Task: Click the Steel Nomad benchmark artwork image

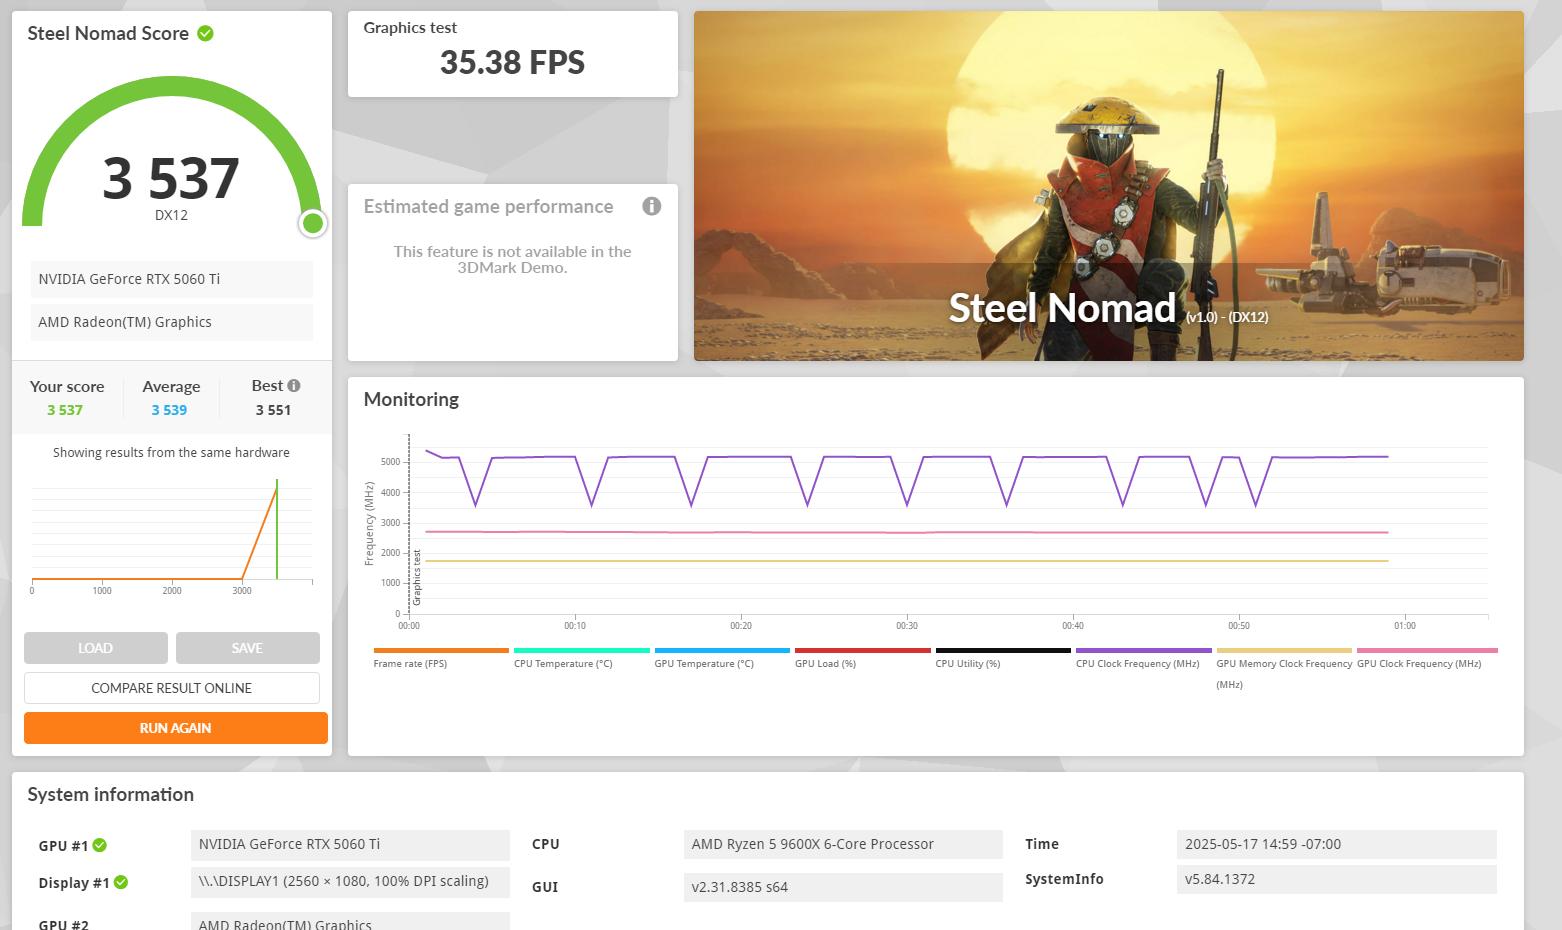Action: pyautogui.click(x=1108, y=185)
